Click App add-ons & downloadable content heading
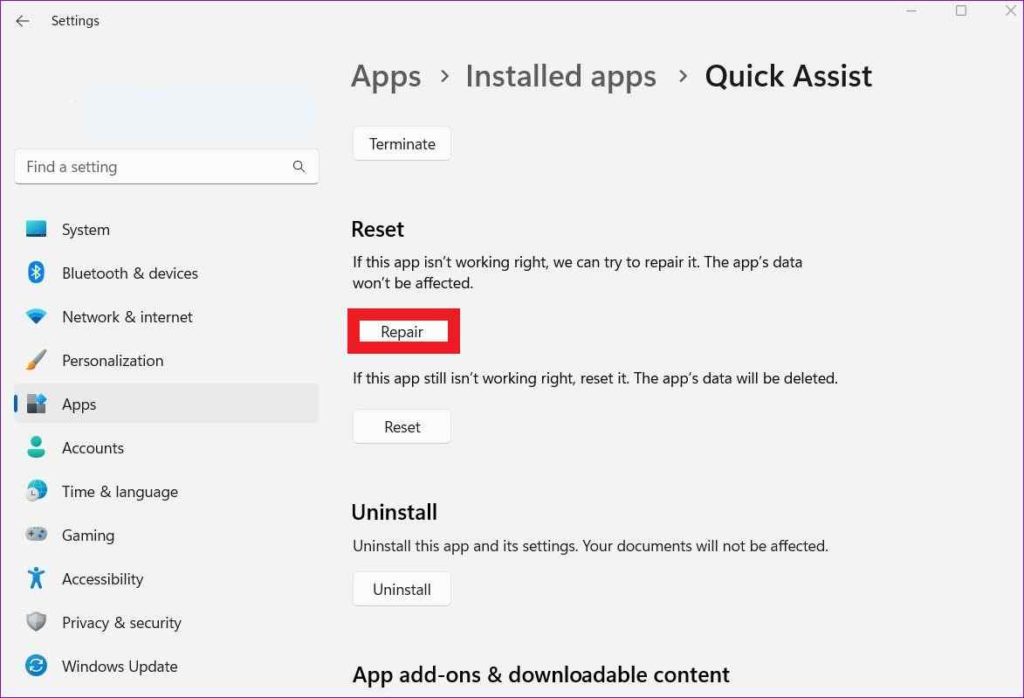This screenshot has width=1024, height=698. coord(541,674)
